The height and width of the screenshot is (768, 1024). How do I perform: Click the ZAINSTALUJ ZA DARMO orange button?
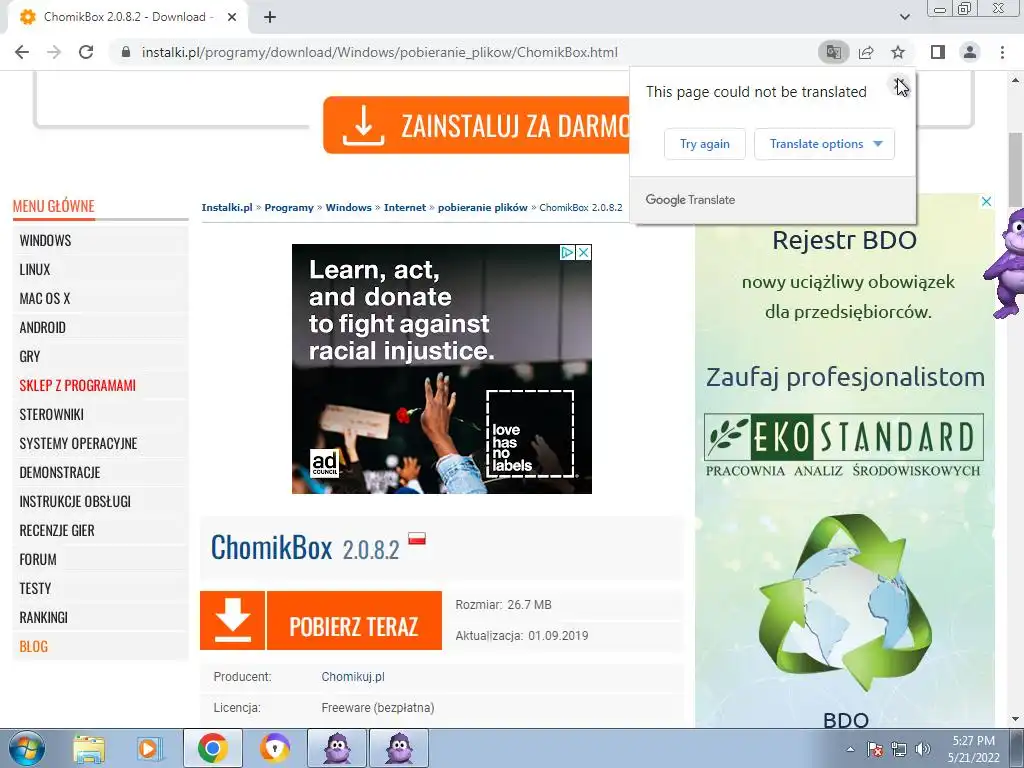477,125
